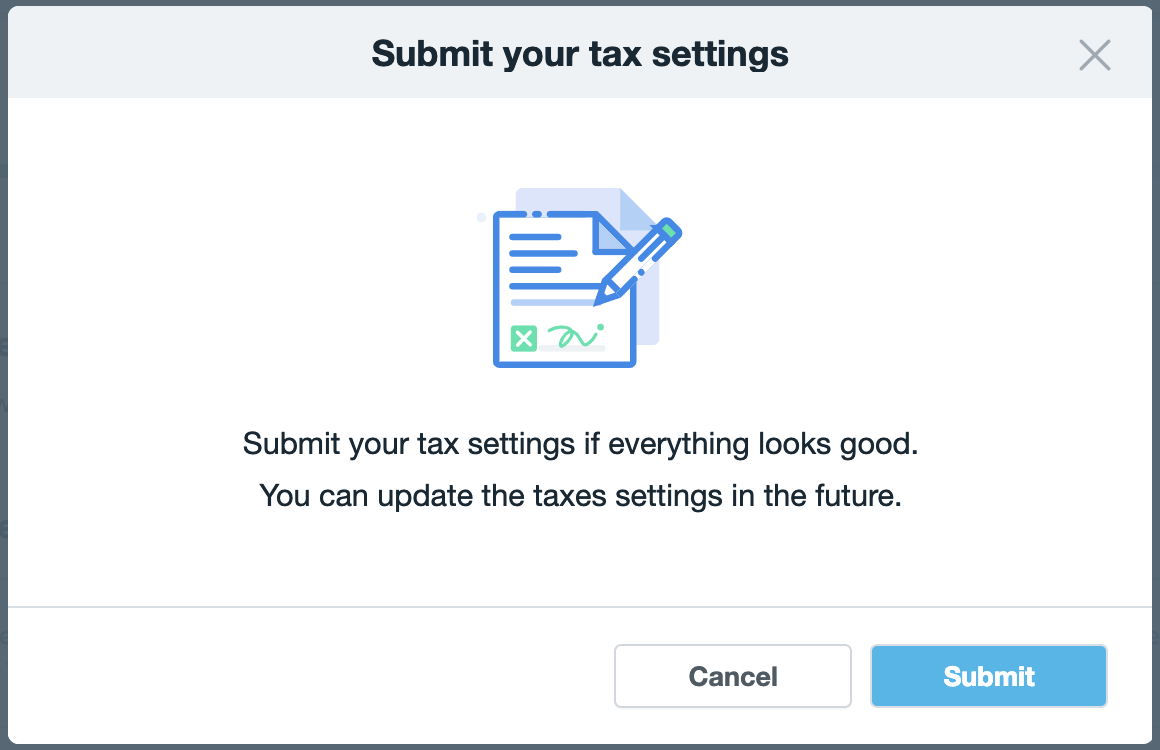
Task: Click the divider line above the buttons
Action: click(x=580, y=606)
